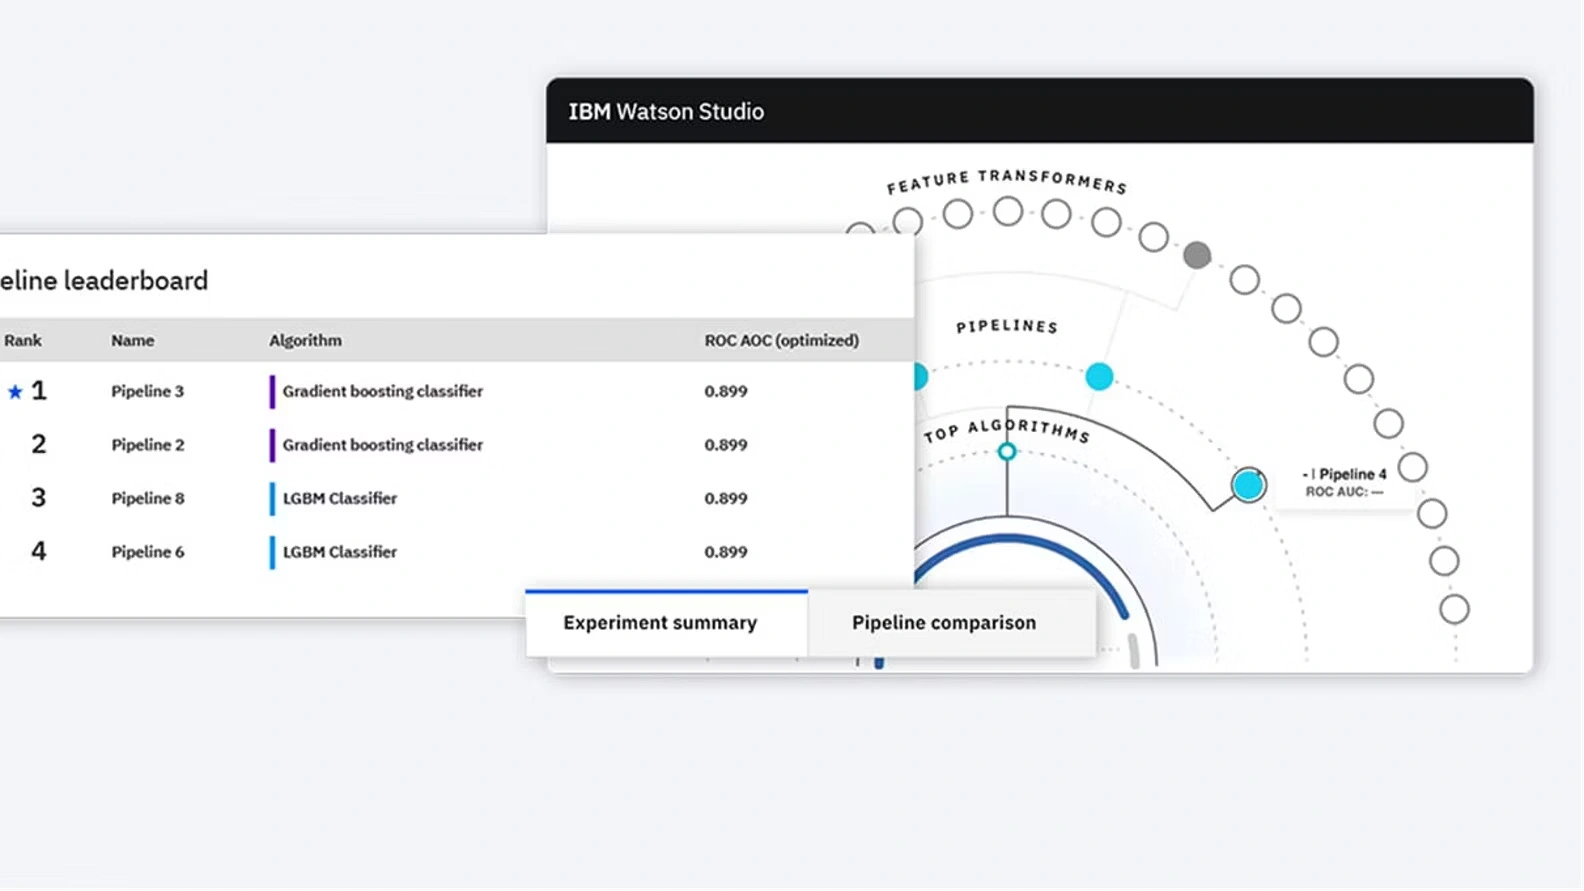Open the Pipeline comparison tab
Screen dimensions: 1584x891
tap(943, 623)
